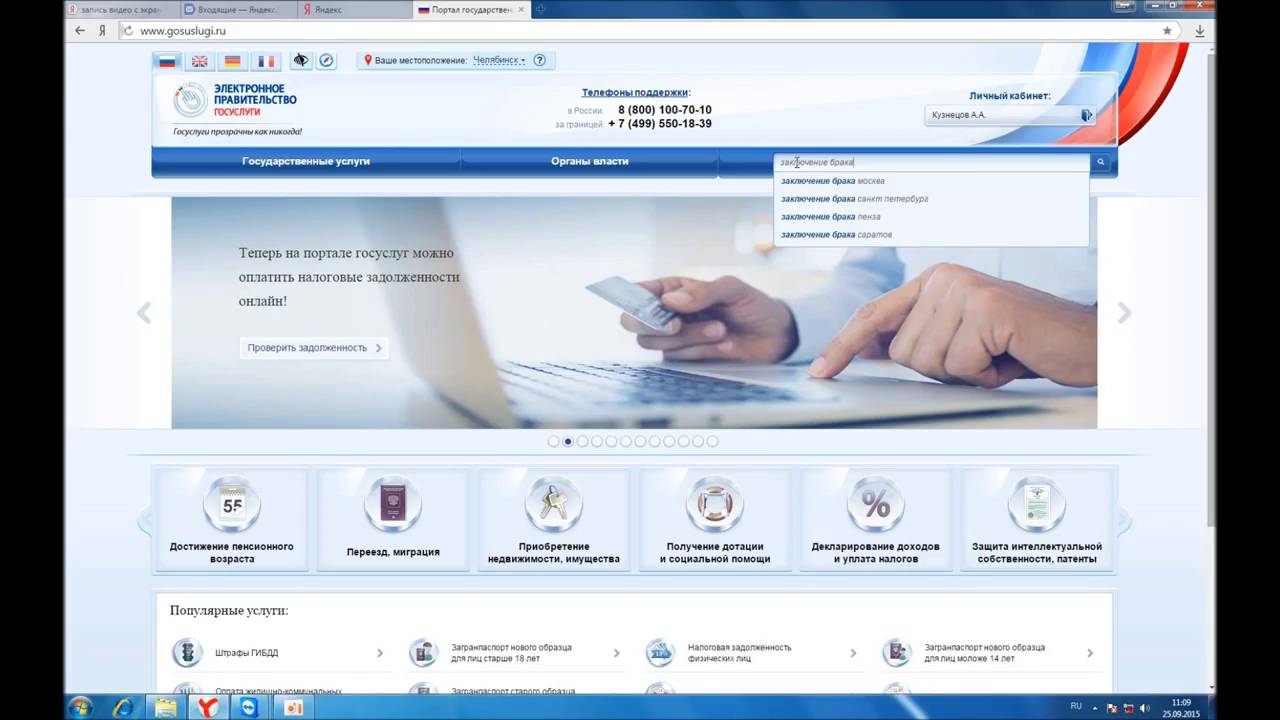This screenshot has height=720, width=1280.
Task: Click the RU language indicator in tray
Action: tap(1076, 706)
